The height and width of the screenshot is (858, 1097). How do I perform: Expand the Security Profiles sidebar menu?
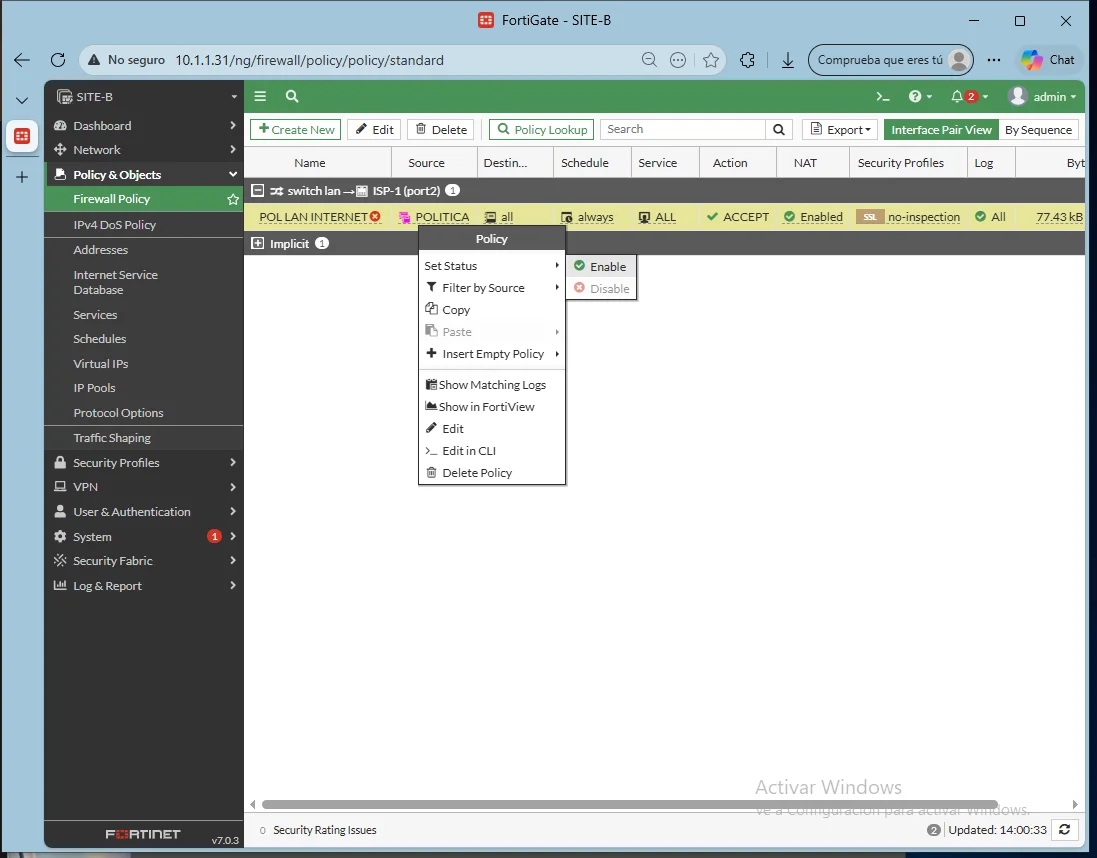coord(144,463)
